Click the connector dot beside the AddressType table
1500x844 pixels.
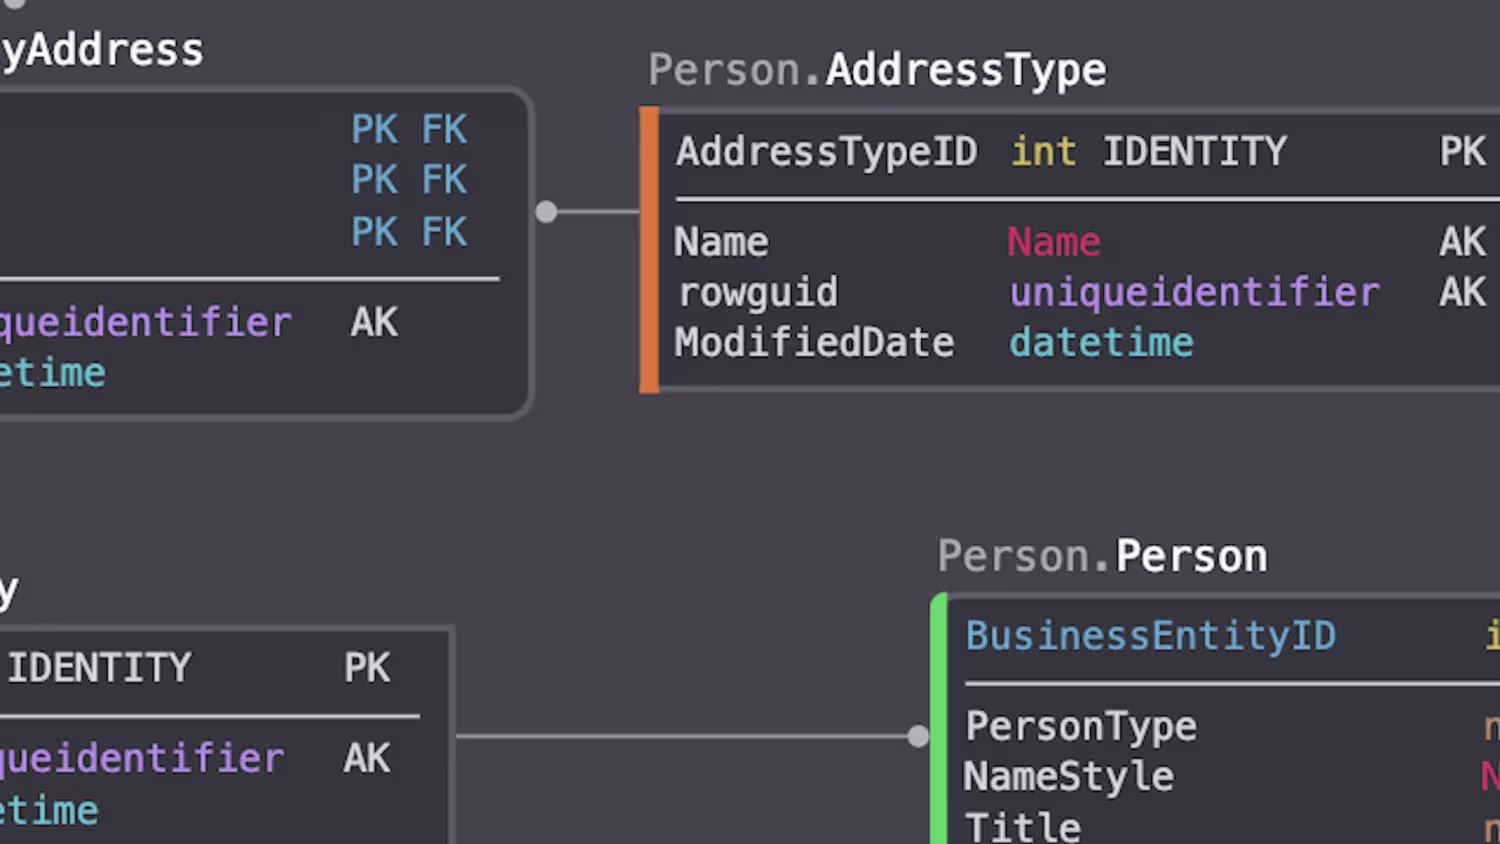tap(546, 212)
